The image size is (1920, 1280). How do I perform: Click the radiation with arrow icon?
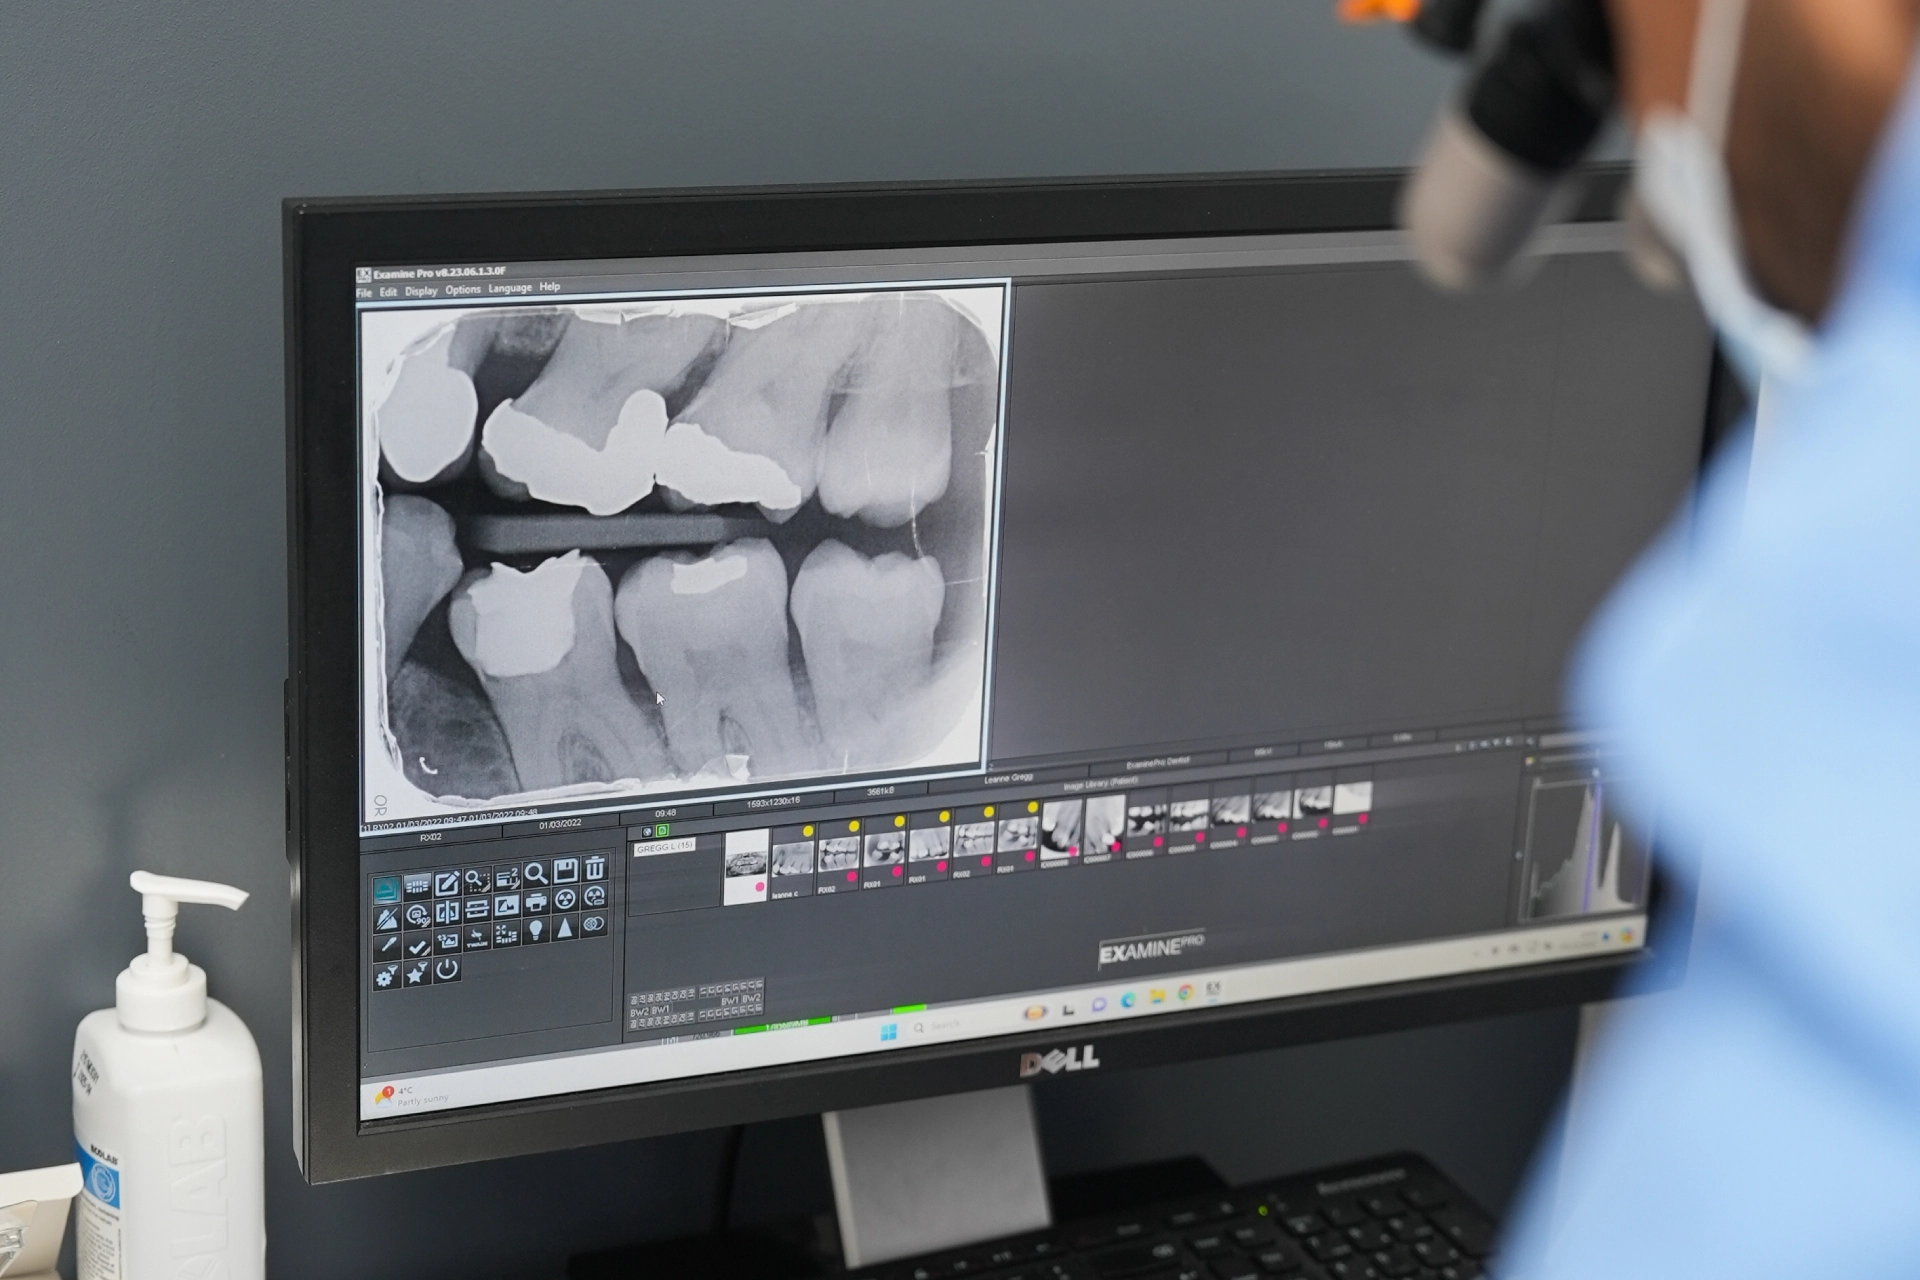click(x=594, y=897)
